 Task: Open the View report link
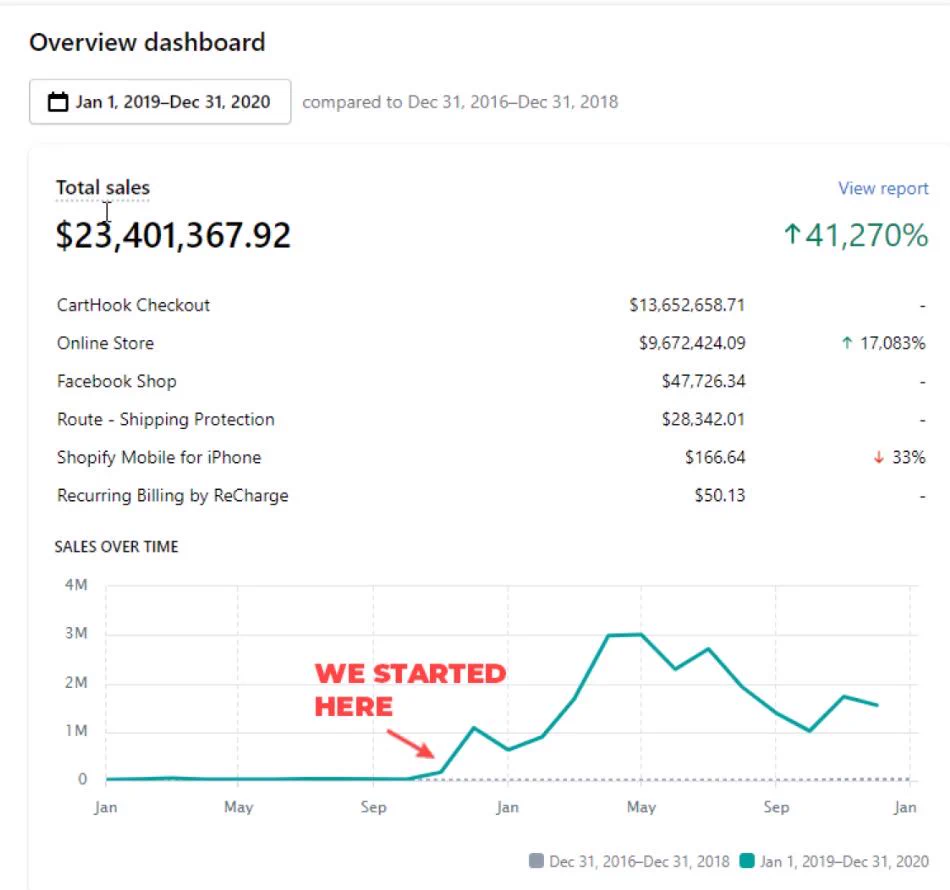coord(883,188)
